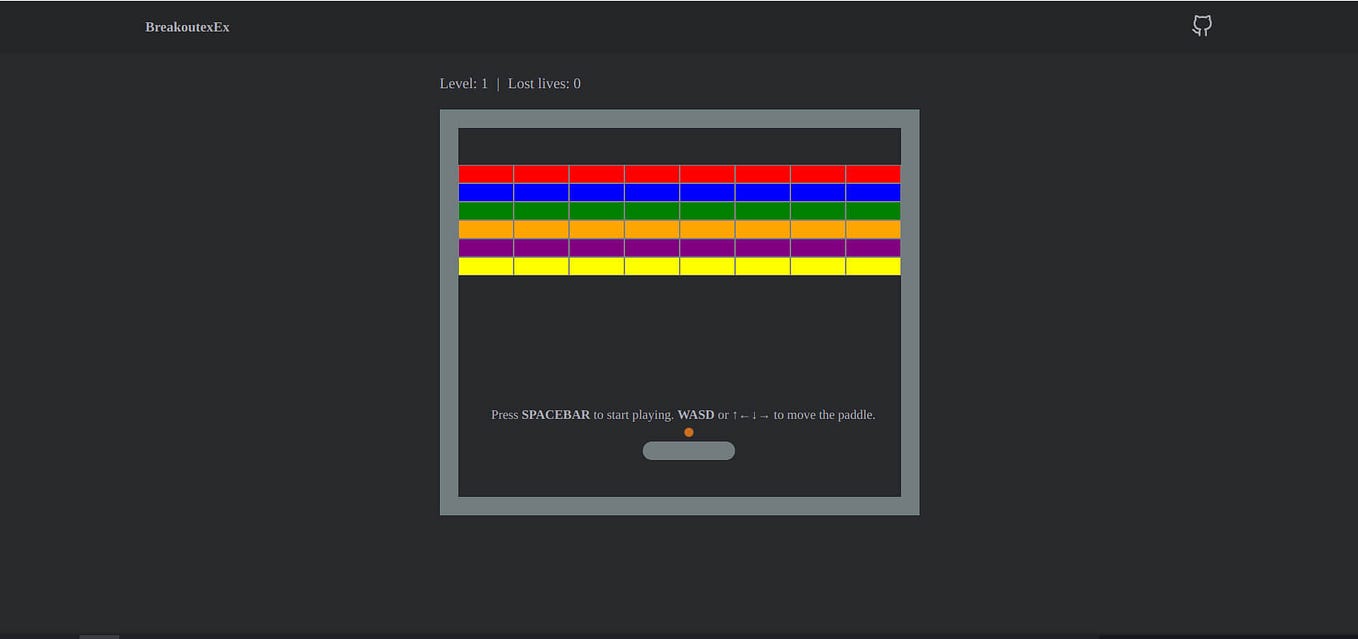
Task: Select the rightmost yellow brick
Action: tap(873, 265)
